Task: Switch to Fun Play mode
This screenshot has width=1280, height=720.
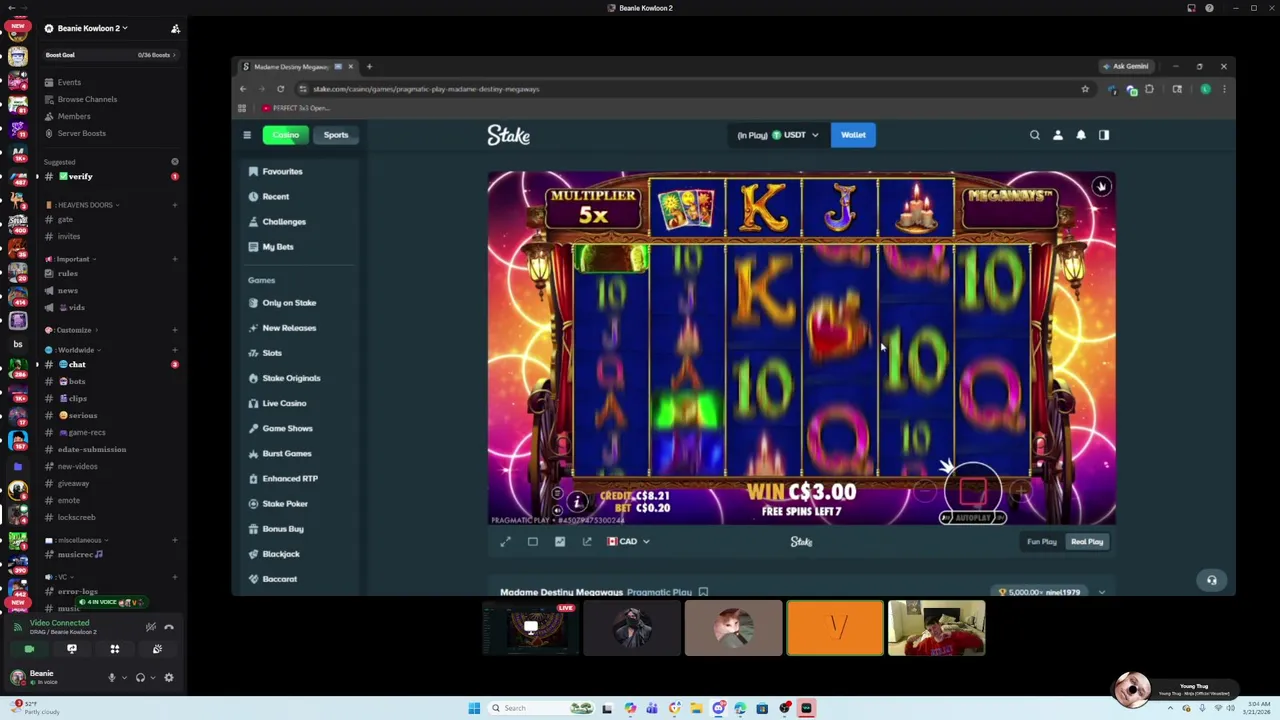Action: [1042, 542]
